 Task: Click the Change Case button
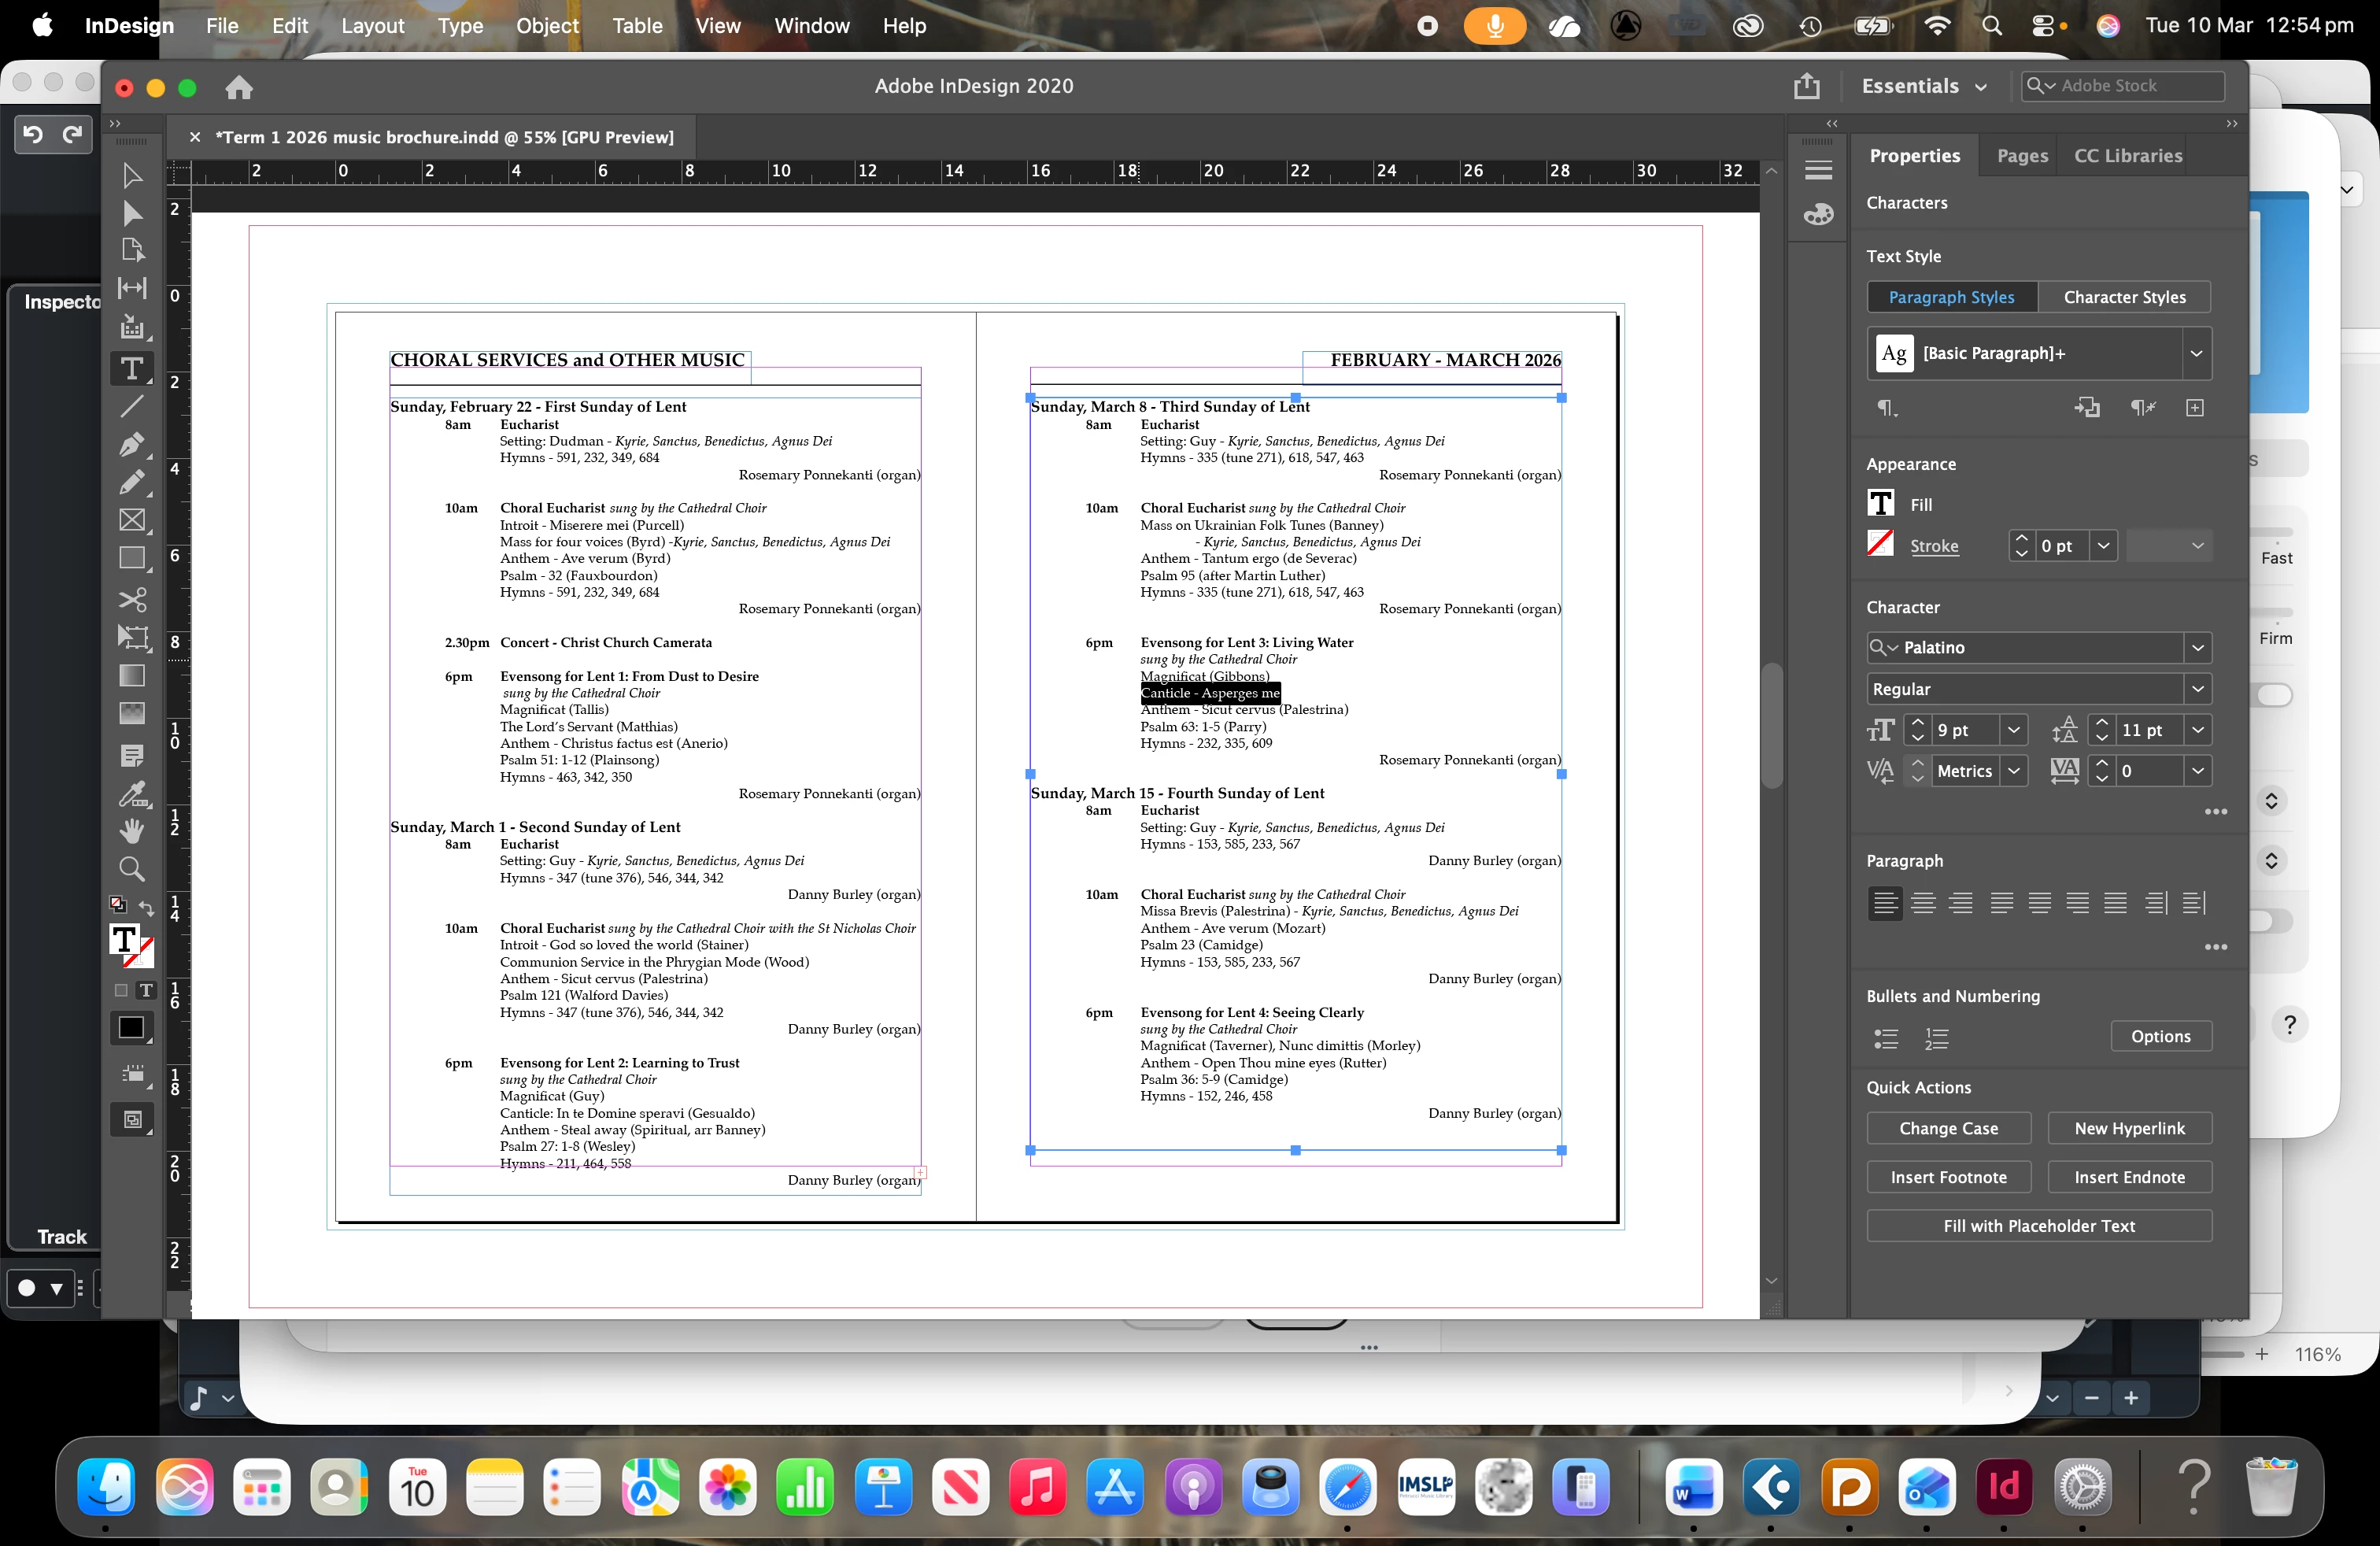point(1948,1128)
